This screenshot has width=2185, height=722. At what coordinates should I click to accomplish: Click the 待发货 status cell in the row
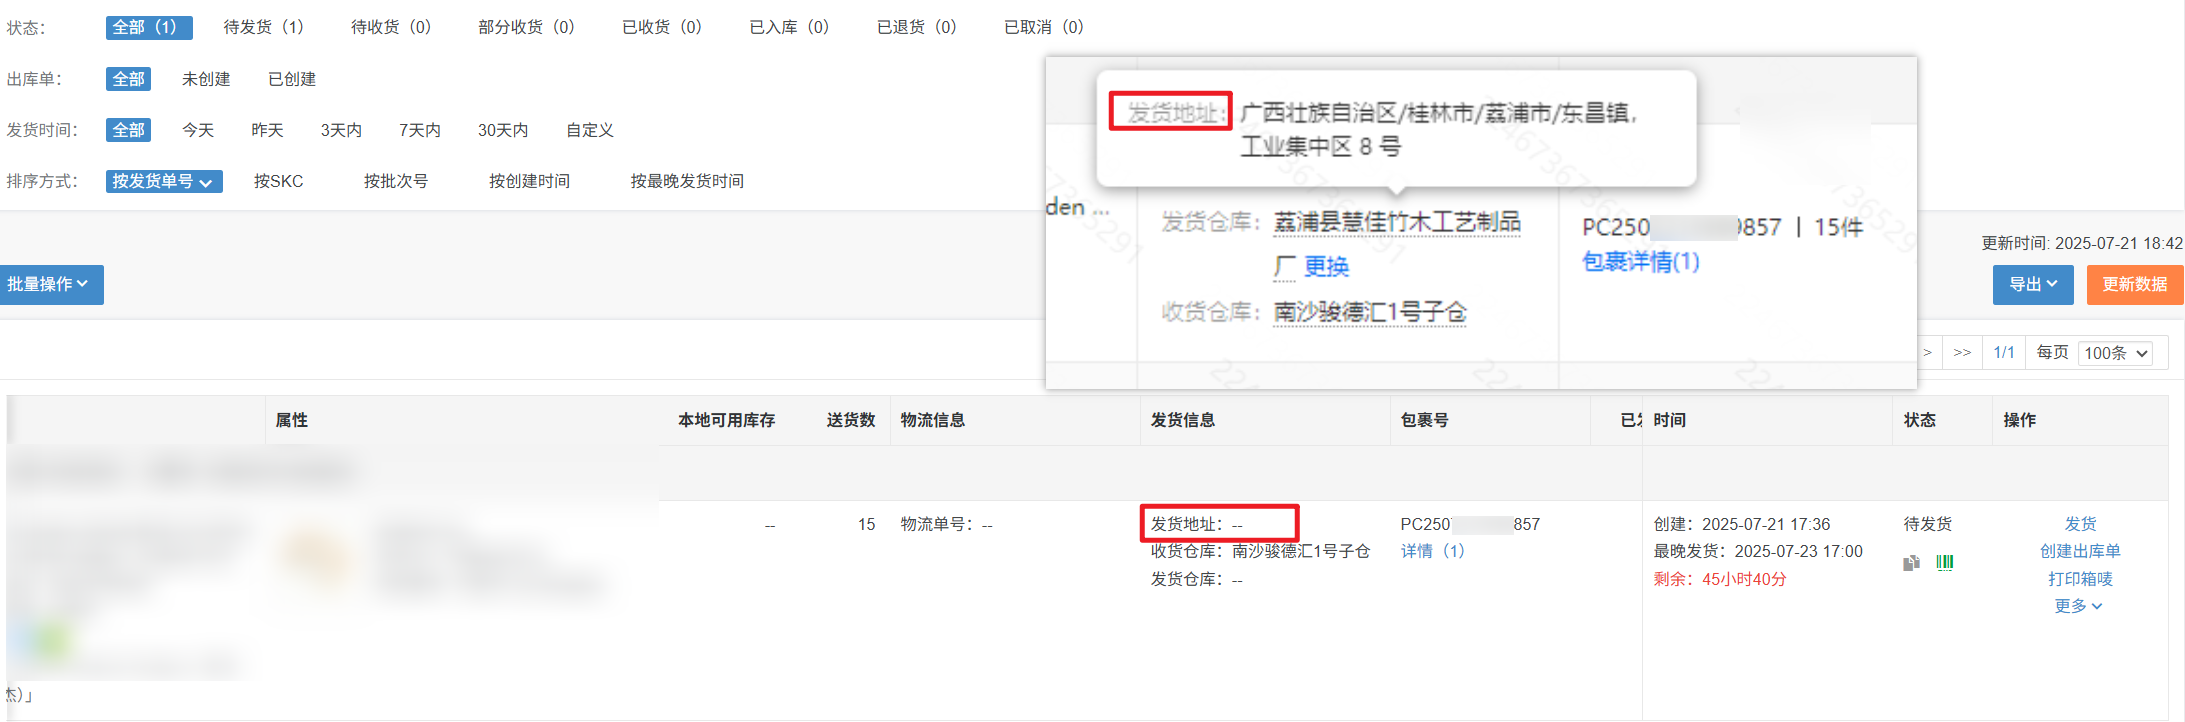(1928, 524)
